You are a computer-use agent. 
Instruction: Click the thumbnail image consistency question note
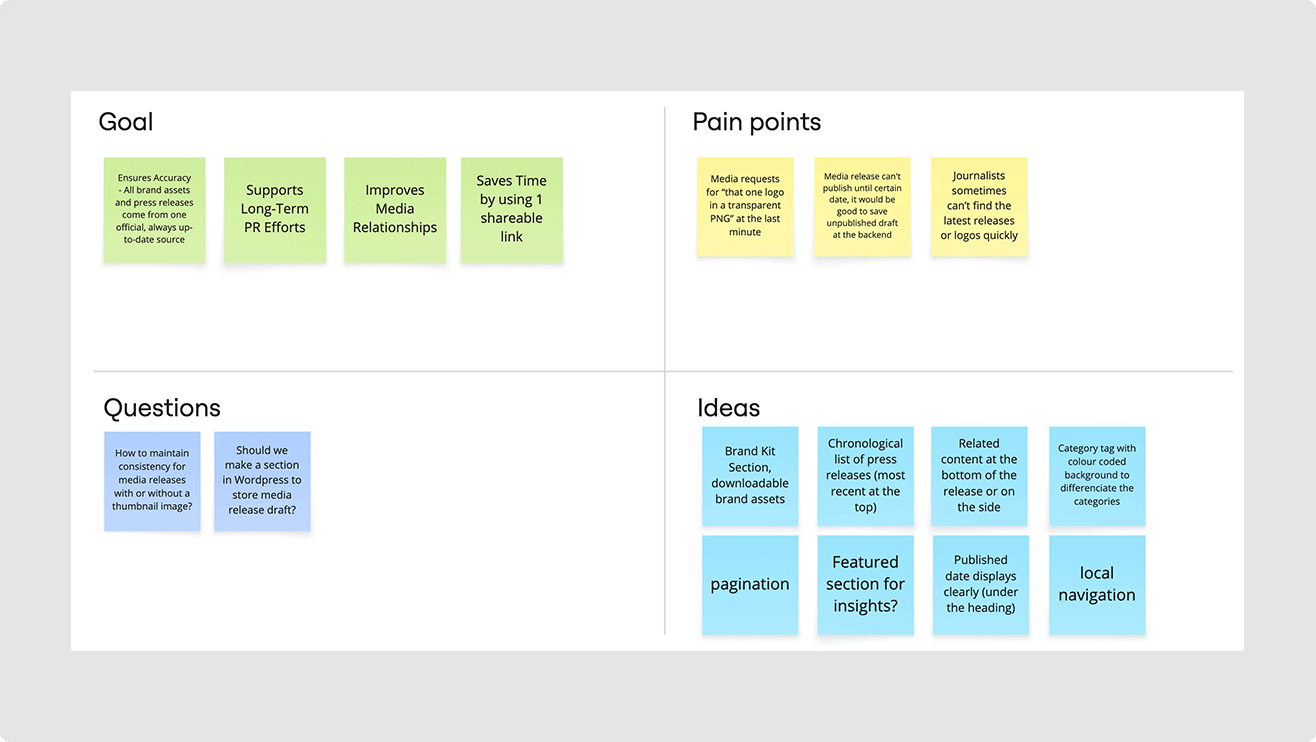click(152, 480)
